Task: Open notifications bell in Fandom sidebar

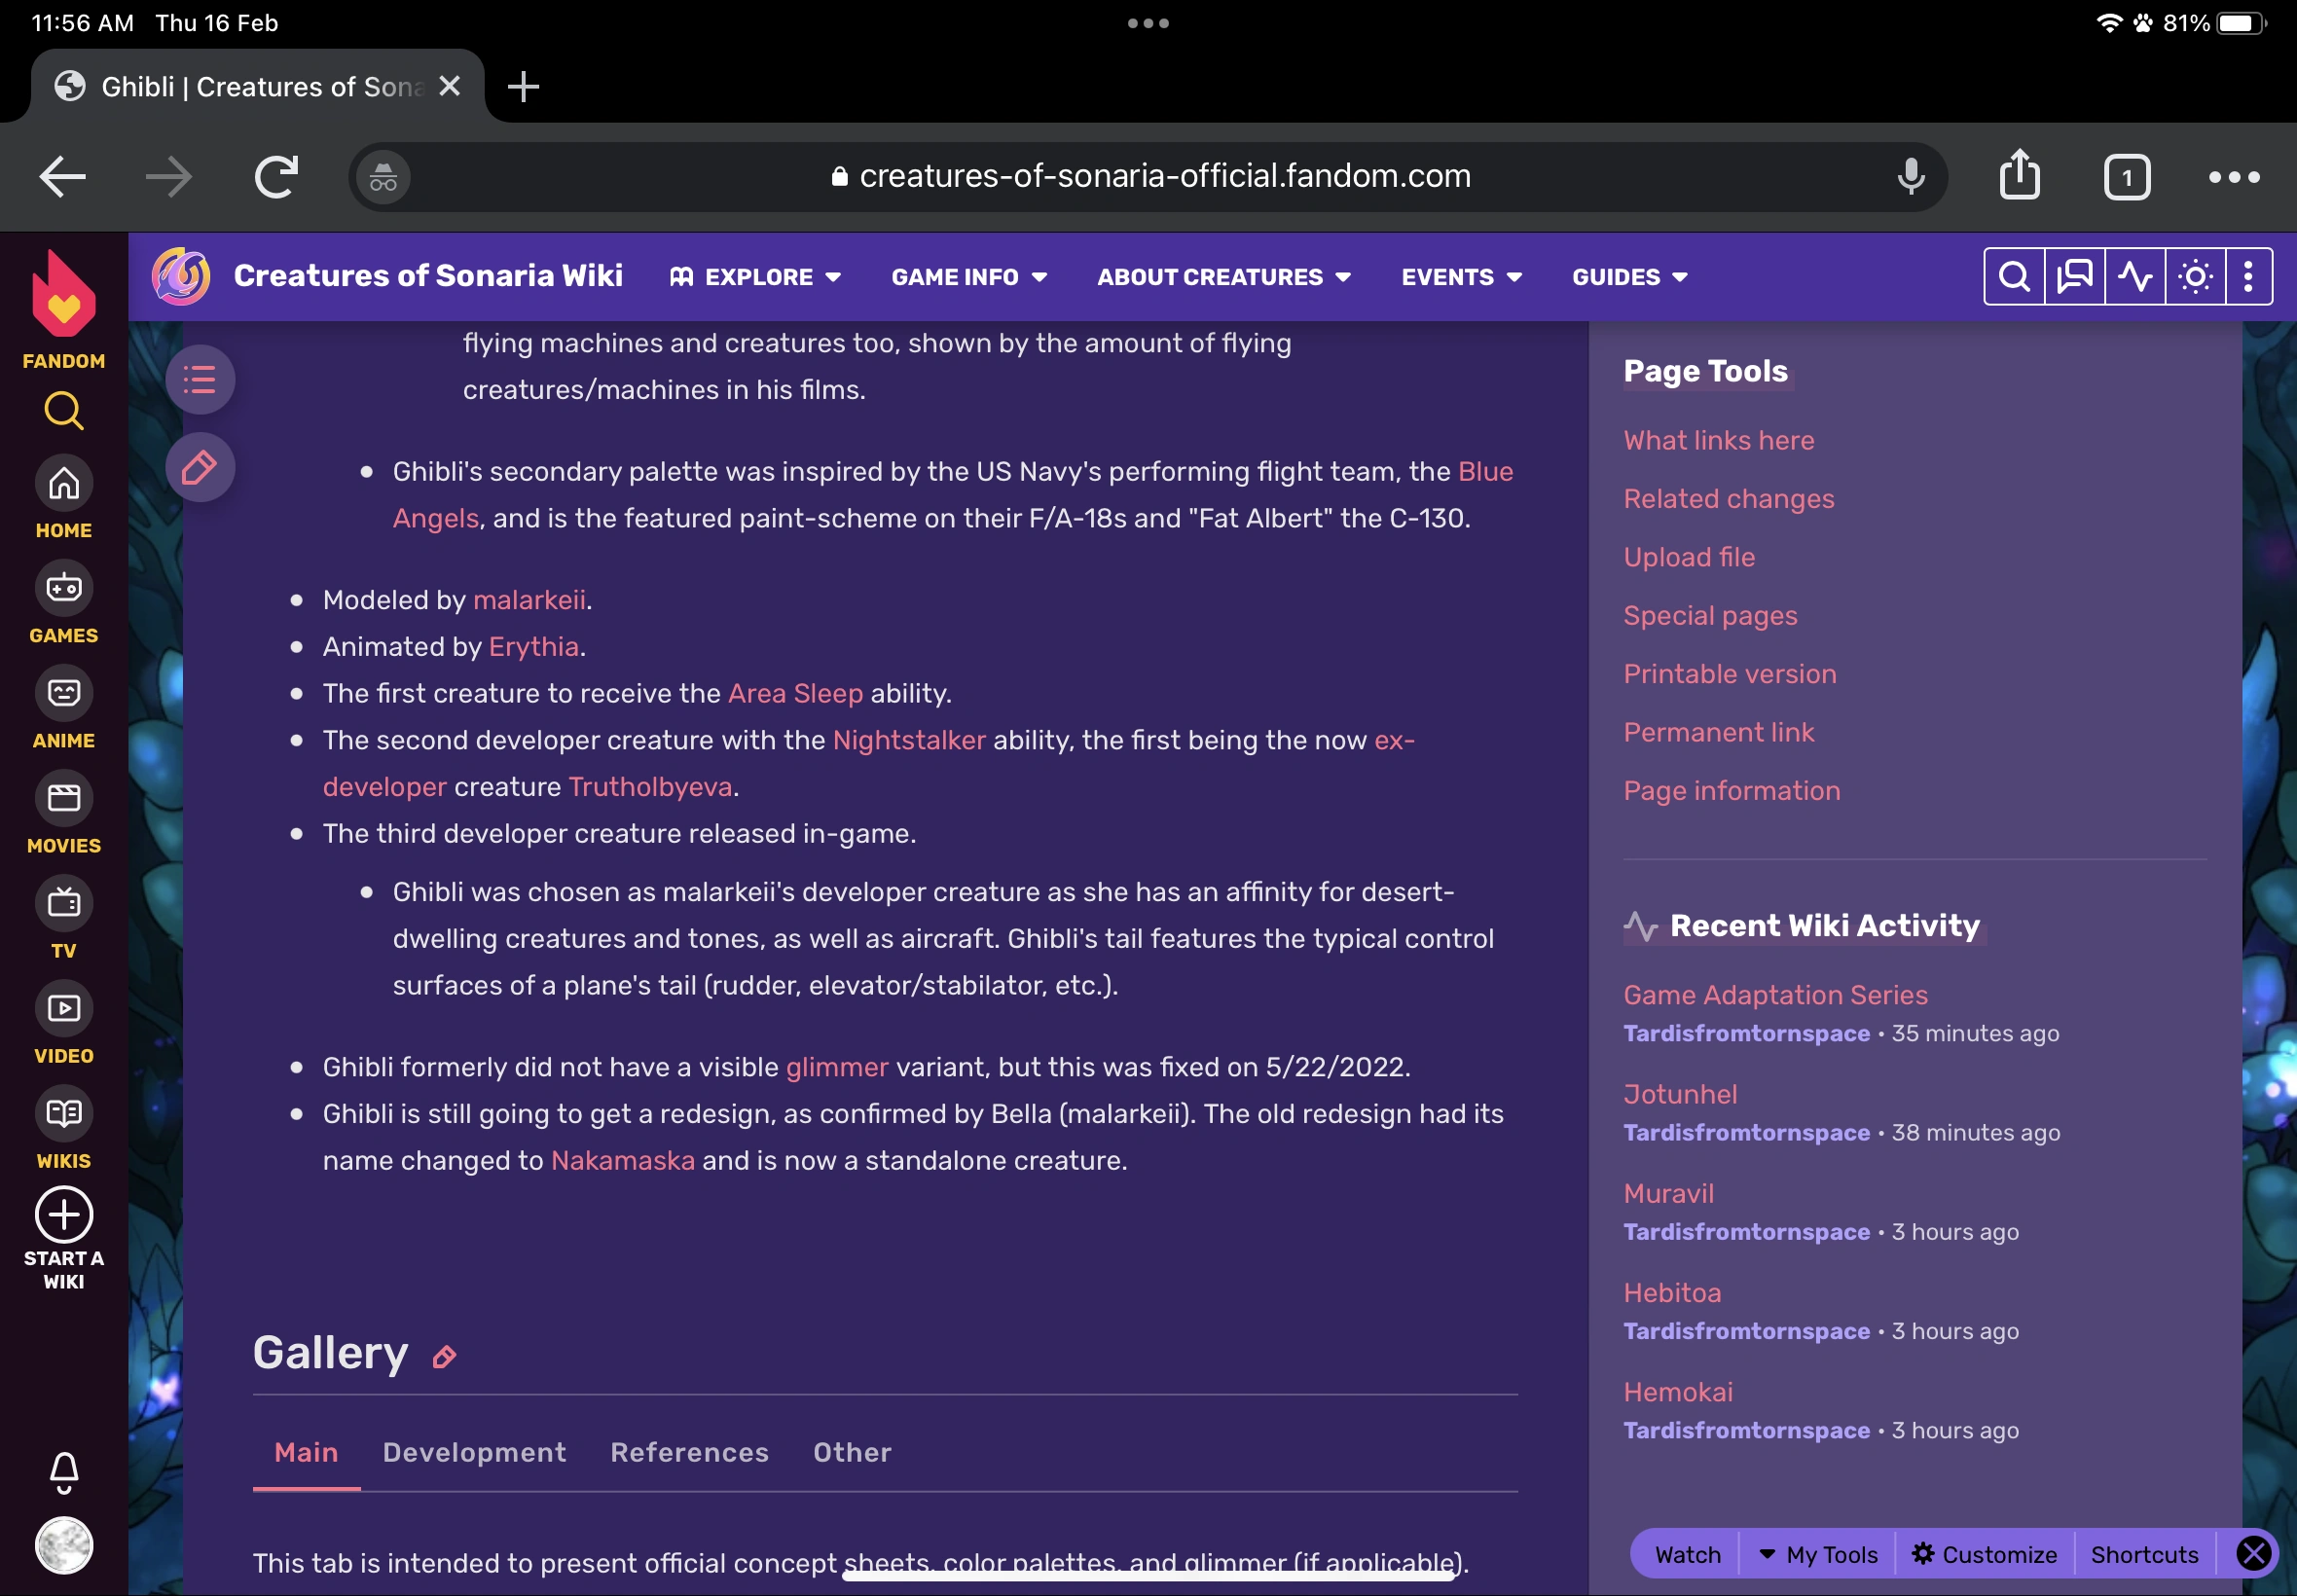Action: pyautogui.click(x=64, y=1471)
